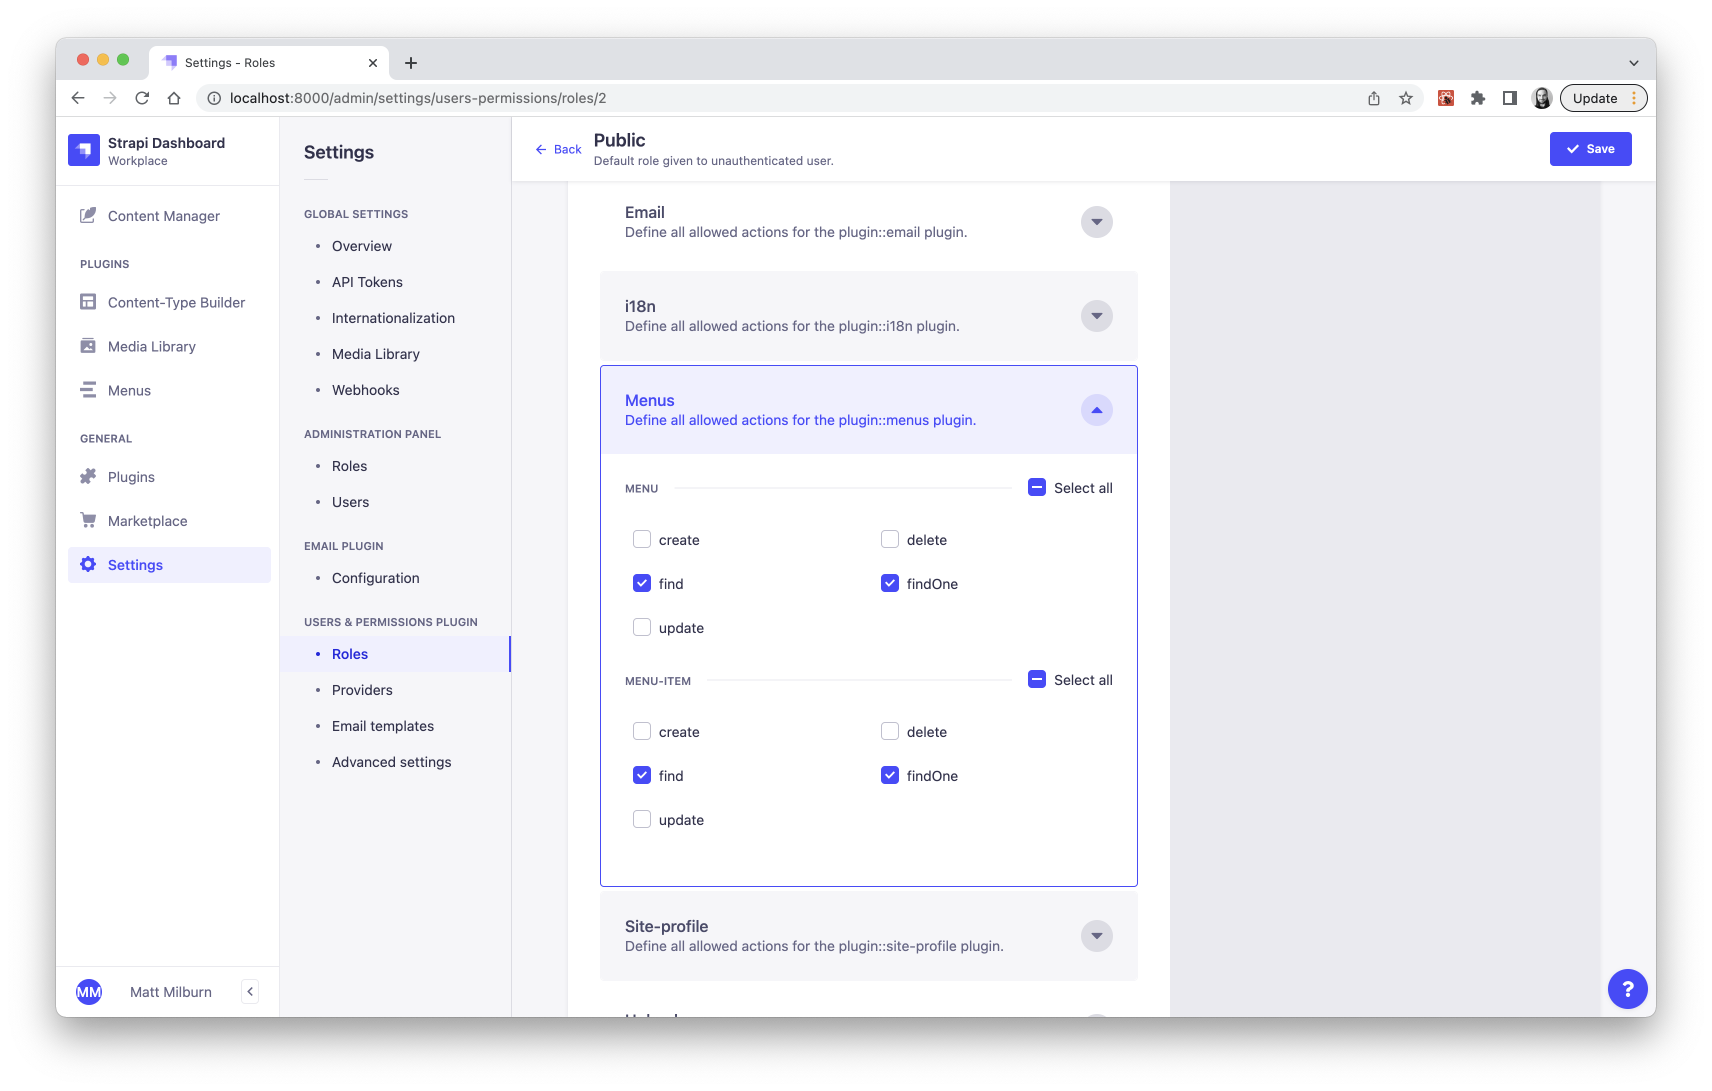1712x1091 pixels.
Task: Click the browser home icon
Action: pyautogui.click(x=174, y=98)
